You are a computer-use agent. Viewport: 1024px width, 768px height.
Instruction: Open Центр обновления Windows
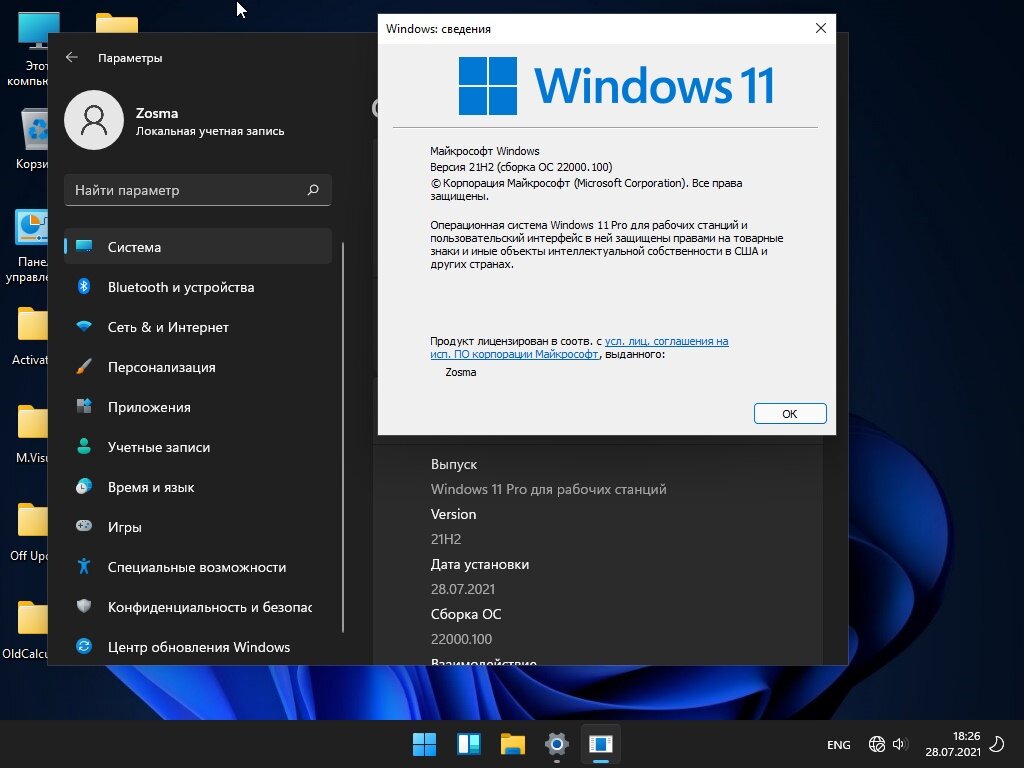point(198,647)
